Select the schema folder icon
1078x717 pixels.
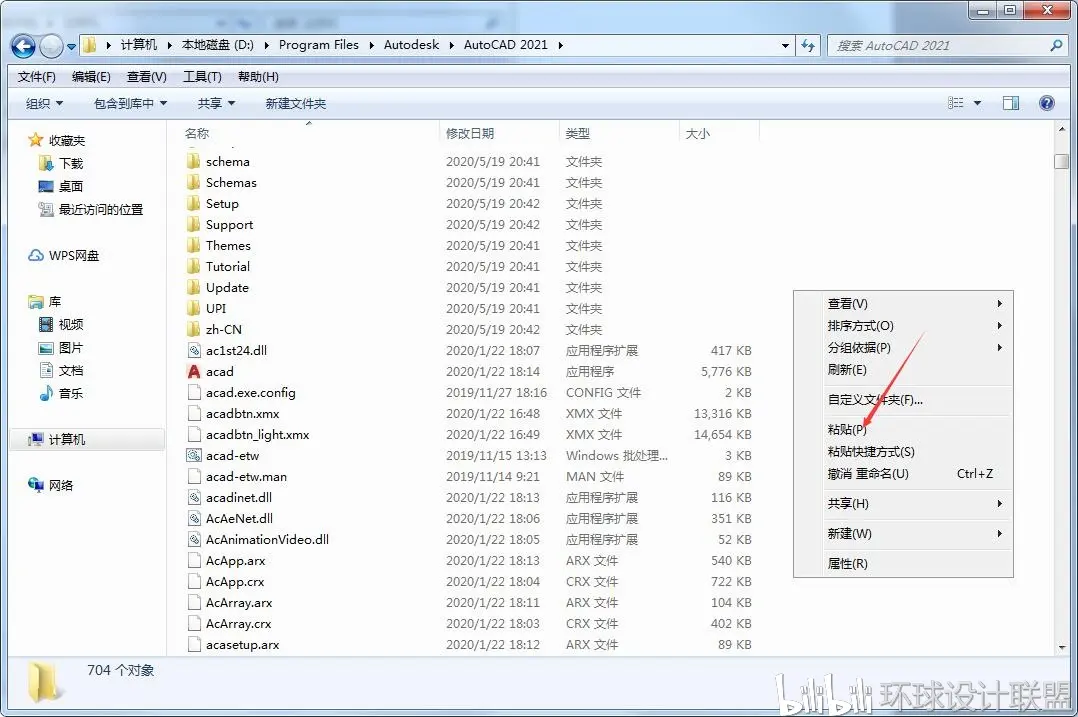194,162
